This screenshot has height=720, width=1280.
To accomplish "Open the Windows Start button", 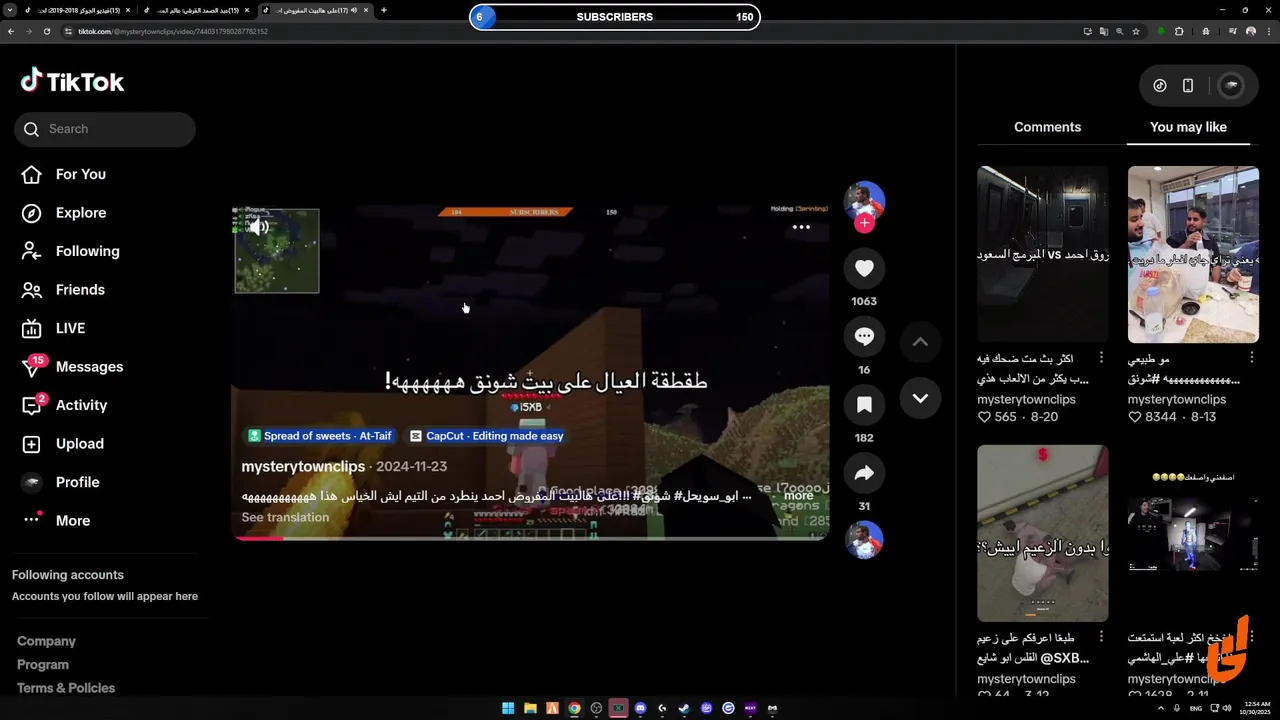I will click(508, 708).
